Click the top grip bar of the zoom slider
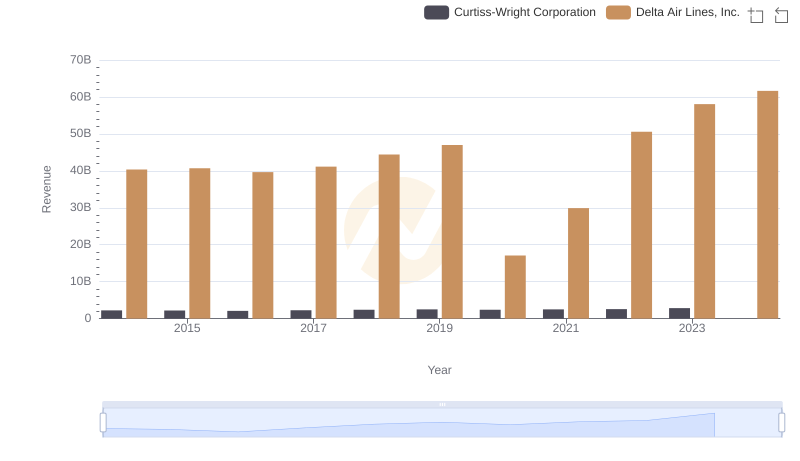 [x=442, y=404]
